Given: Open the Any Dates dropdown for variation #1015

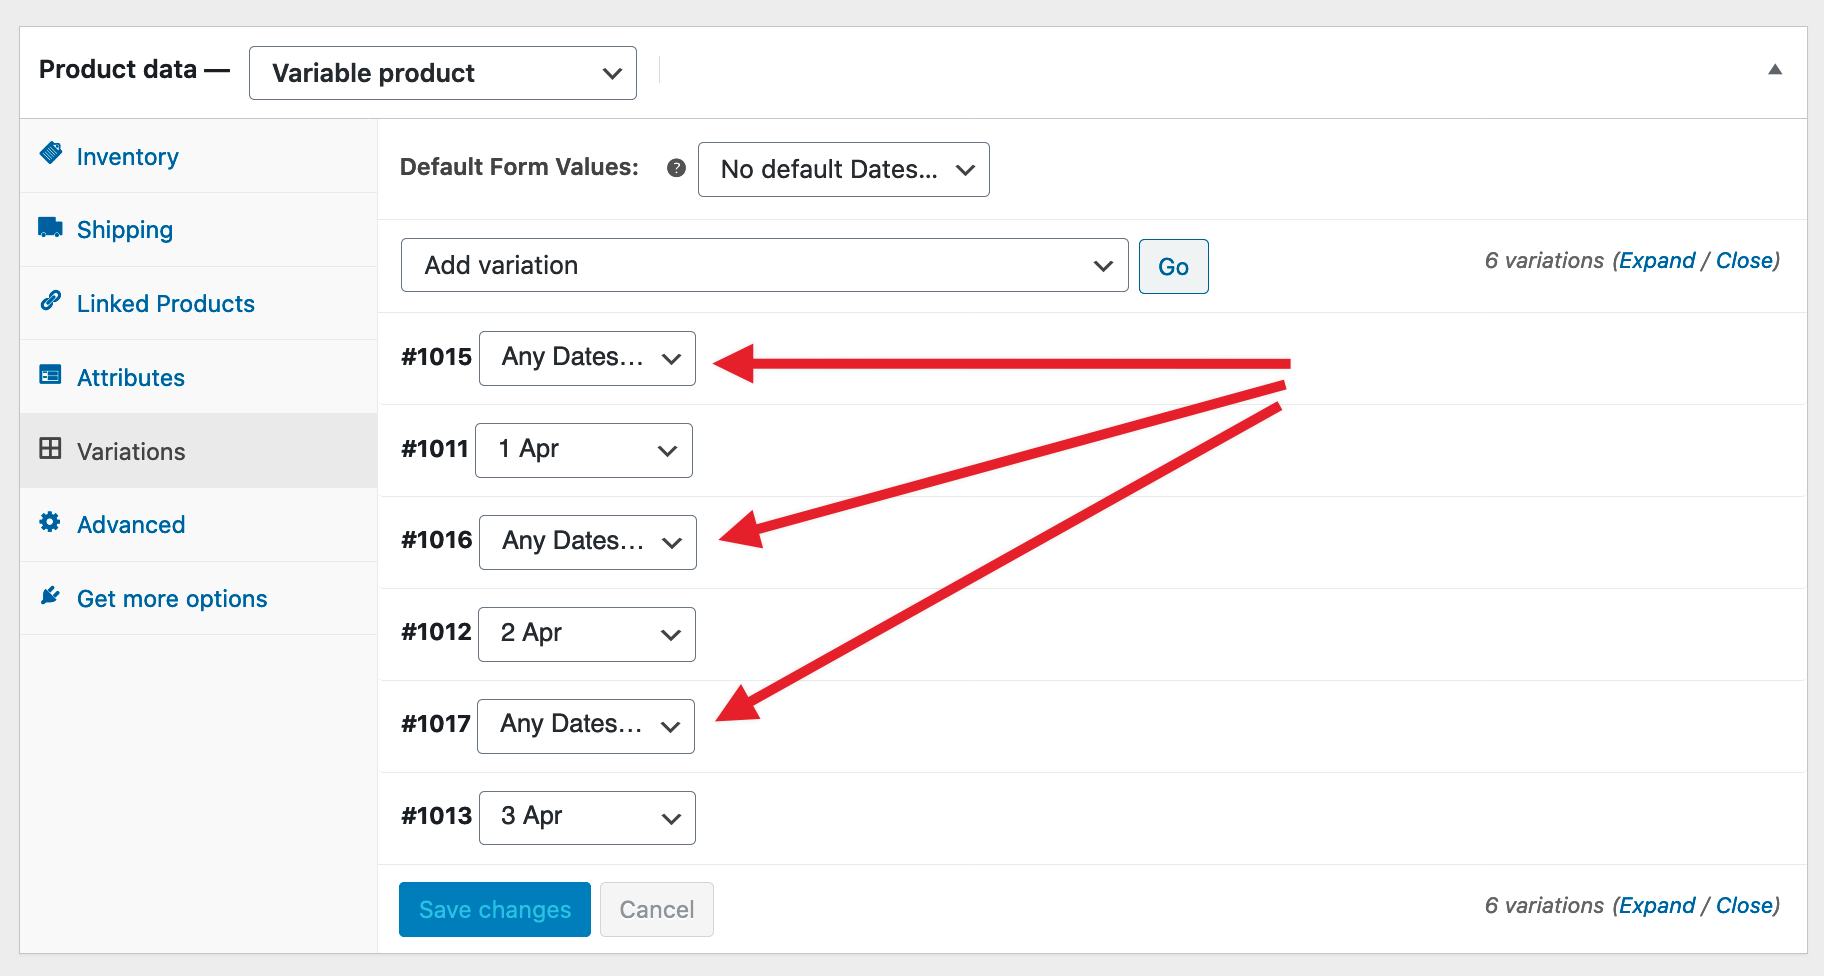Looking at the screenshot, I should pos(586,357).
